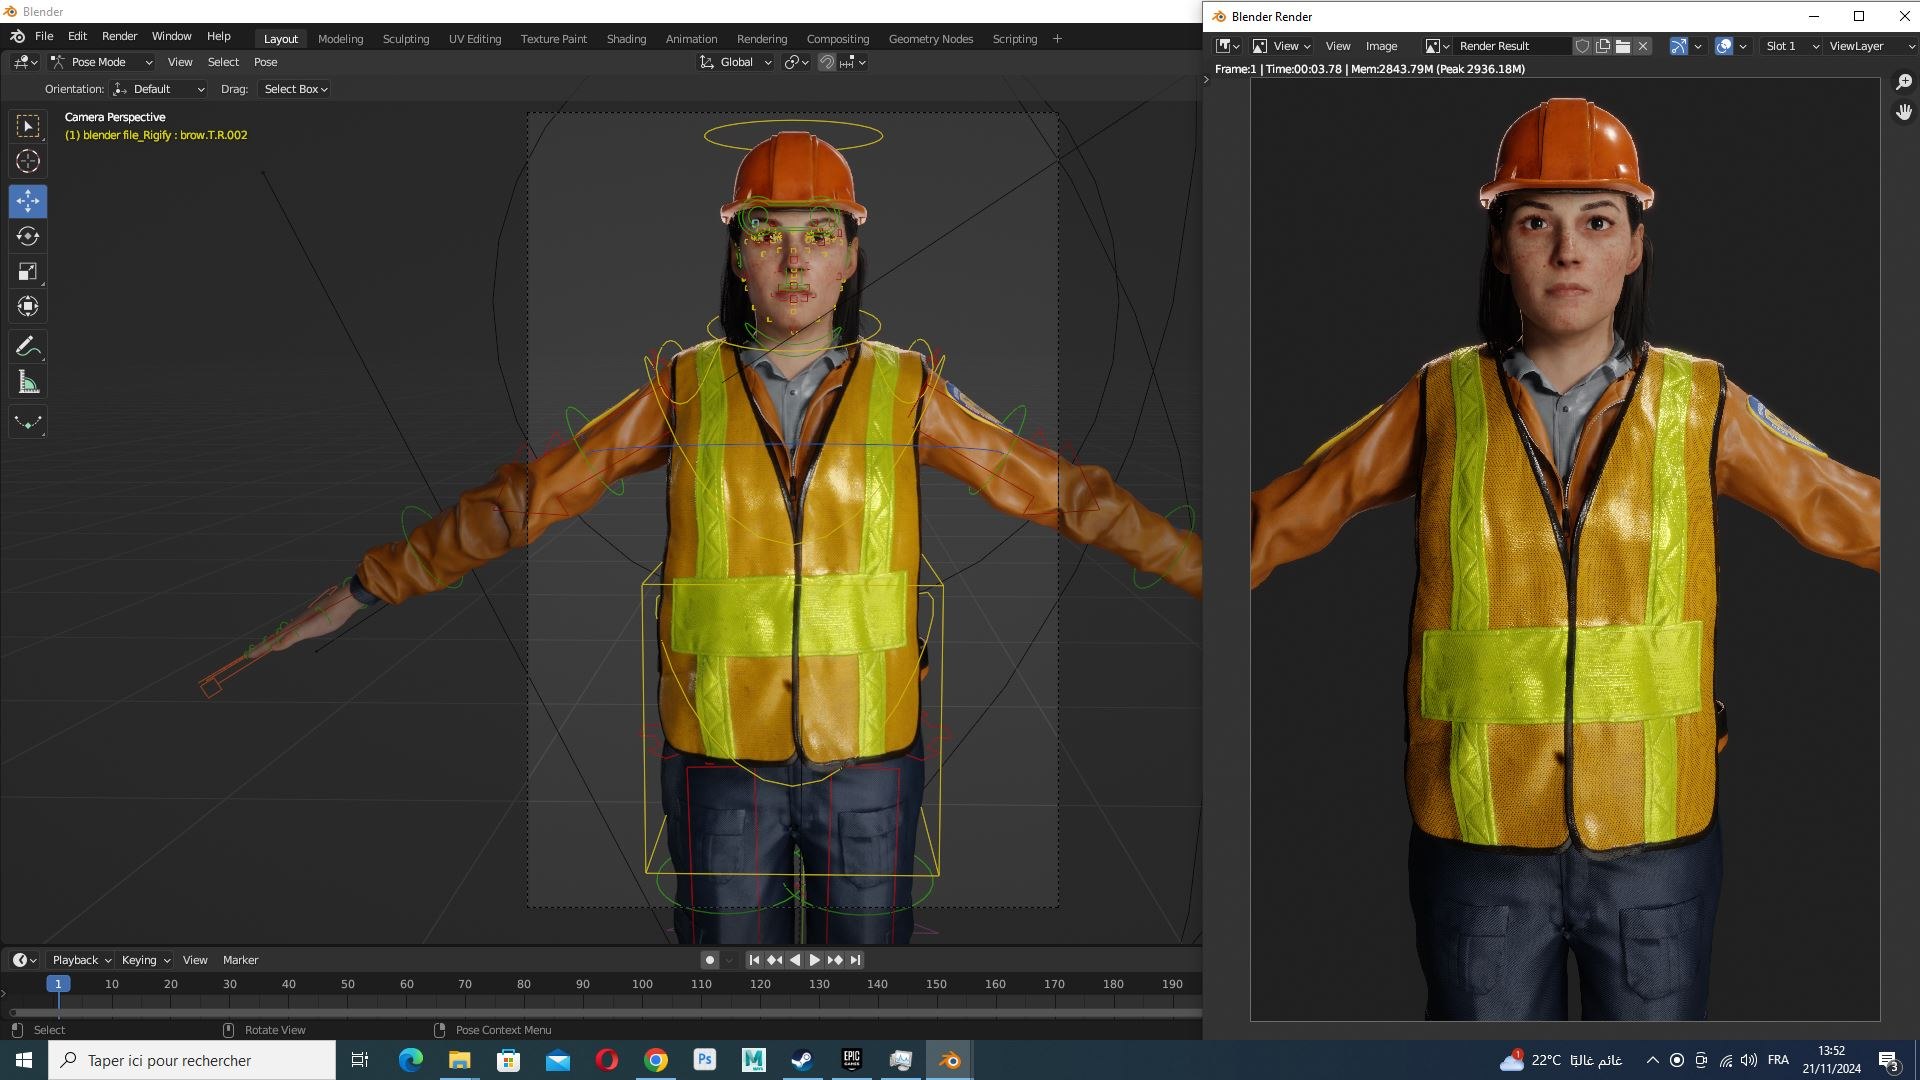
Task: Open the Drag Select Box dropdown
Action: (295, 89)
